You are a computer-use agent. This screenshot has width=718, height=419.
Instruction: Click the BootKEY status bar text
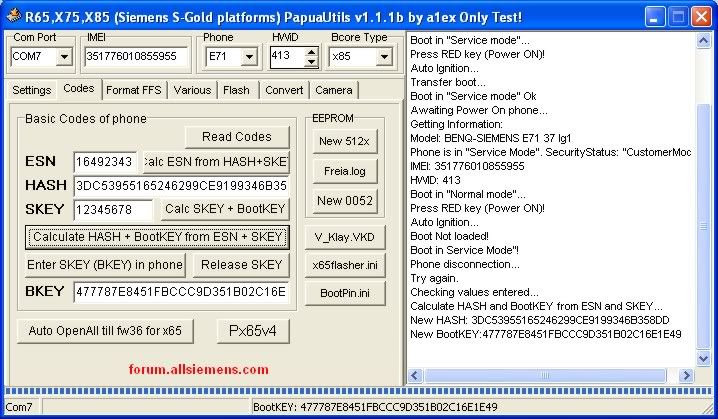click(375, 407)
